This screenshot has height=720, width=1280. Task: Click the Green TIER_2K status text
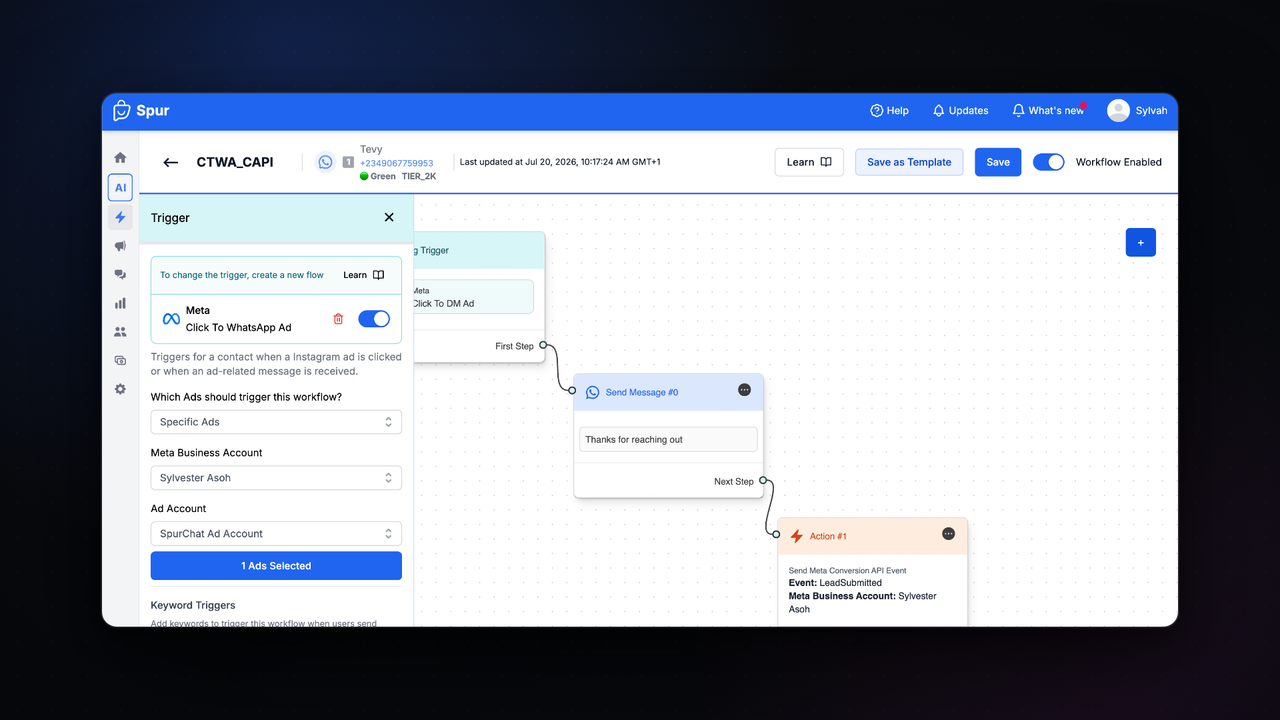pyautogui.click(x=398, y=176)
